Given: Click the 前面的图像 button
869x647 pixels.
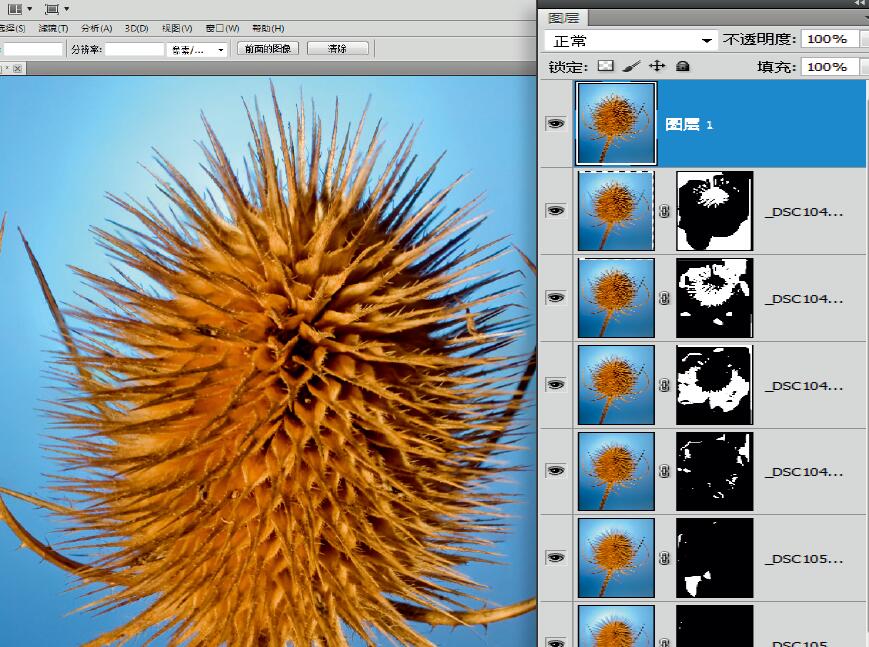Looking at the screenshot, I should click(x=268, y=49).
